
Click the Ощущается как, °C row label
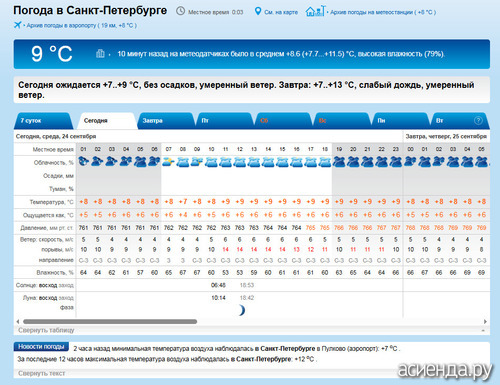point(48,215)
